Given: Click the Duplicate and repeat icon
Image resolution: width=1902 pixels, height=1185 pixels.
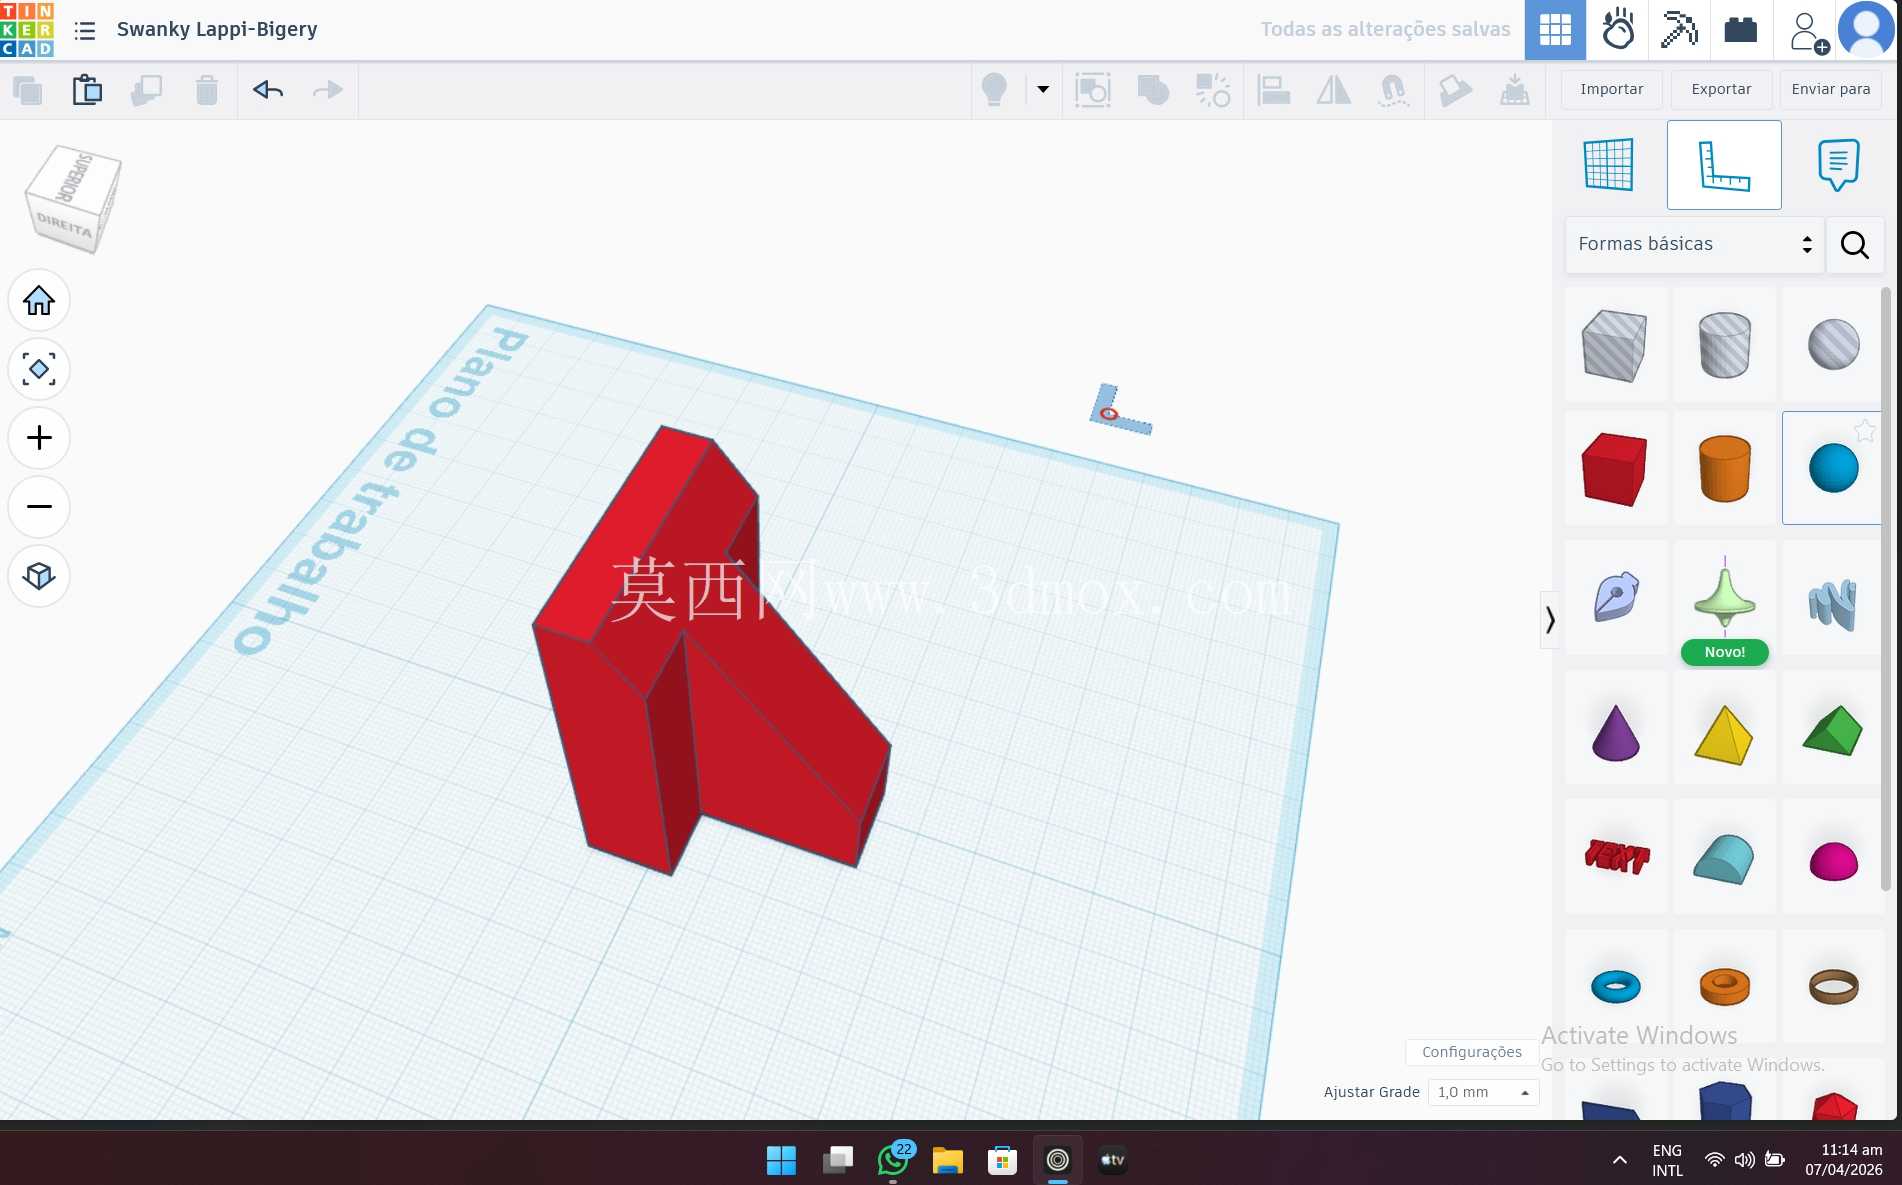Looking at the screenshot, I should pyautogui.click(x=147, y=90).
